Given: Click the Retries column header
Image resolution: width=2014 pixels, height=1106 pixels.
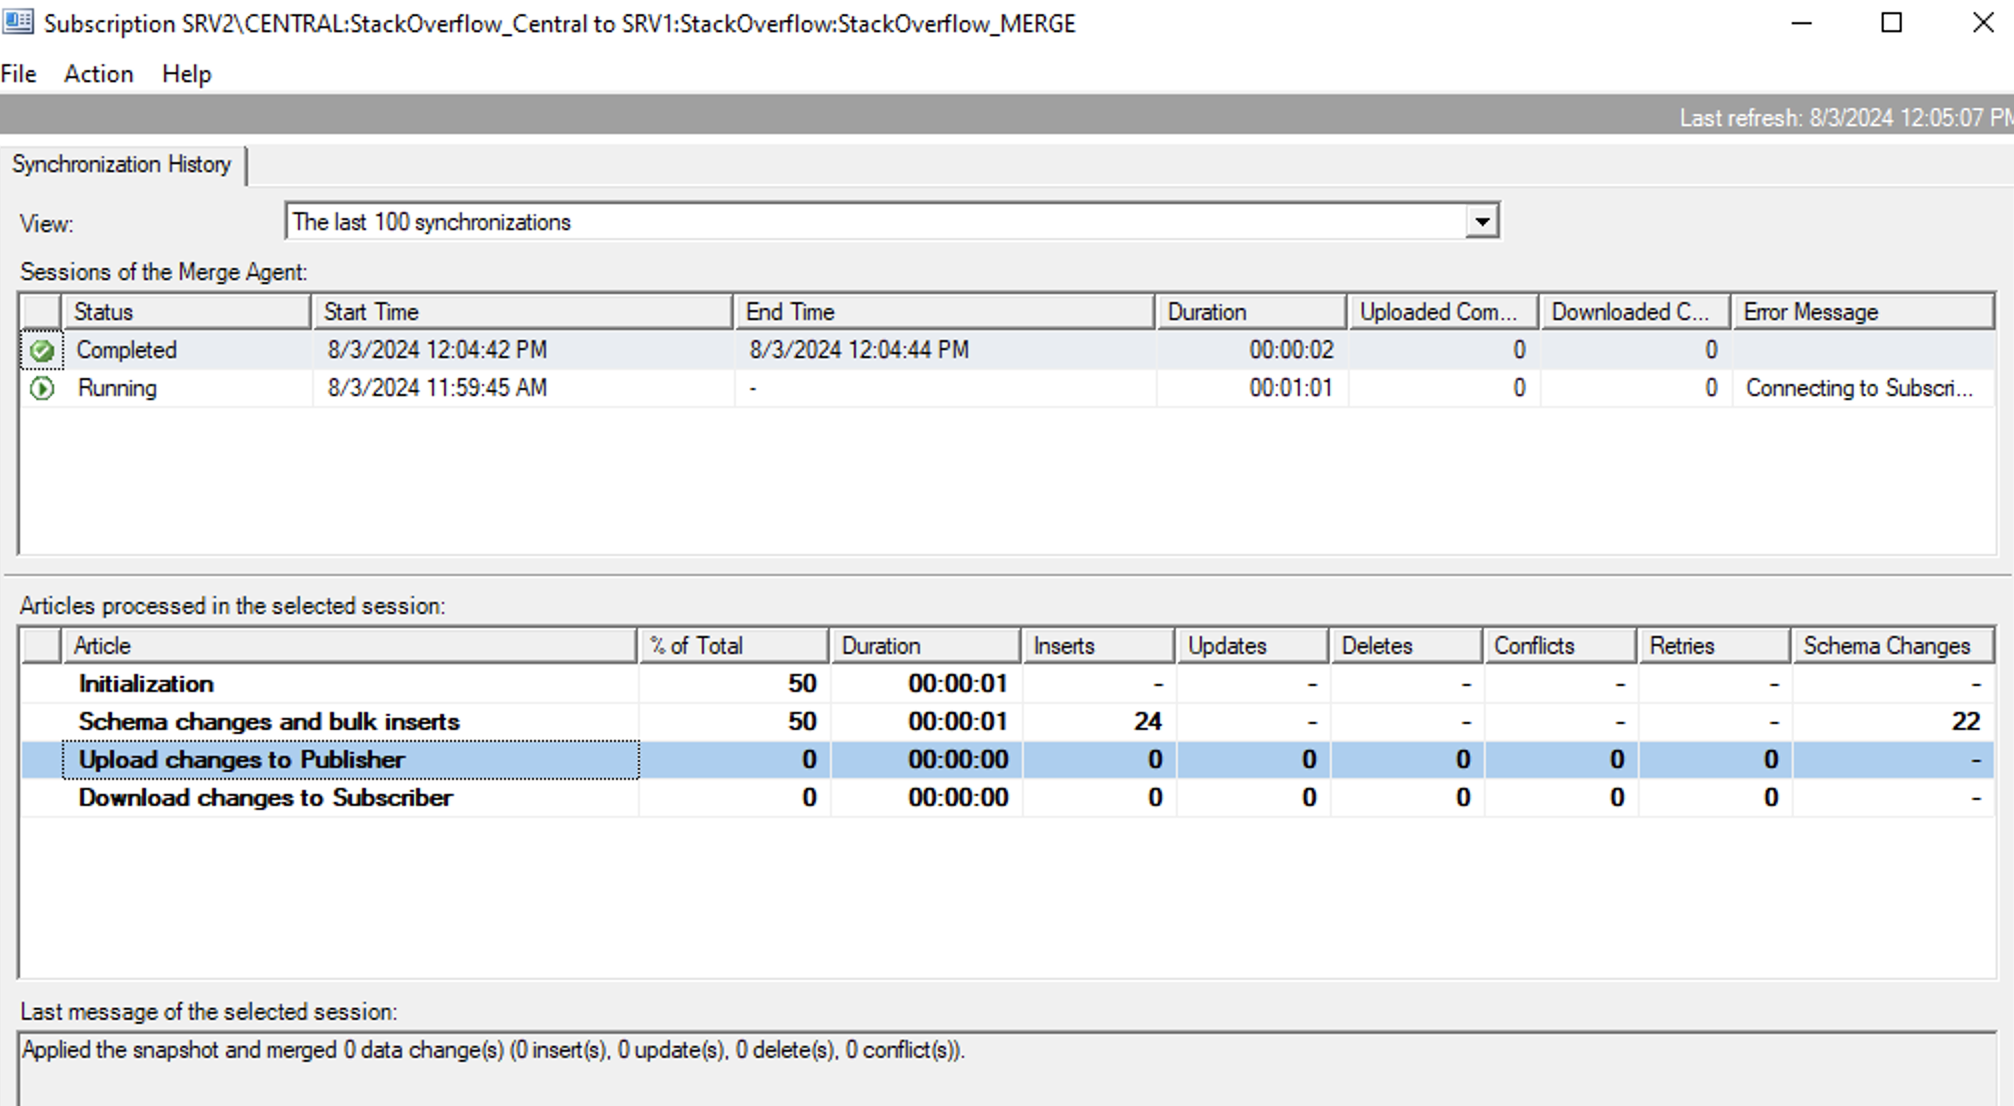Looking at the screenshot, I should [1714, 646].
